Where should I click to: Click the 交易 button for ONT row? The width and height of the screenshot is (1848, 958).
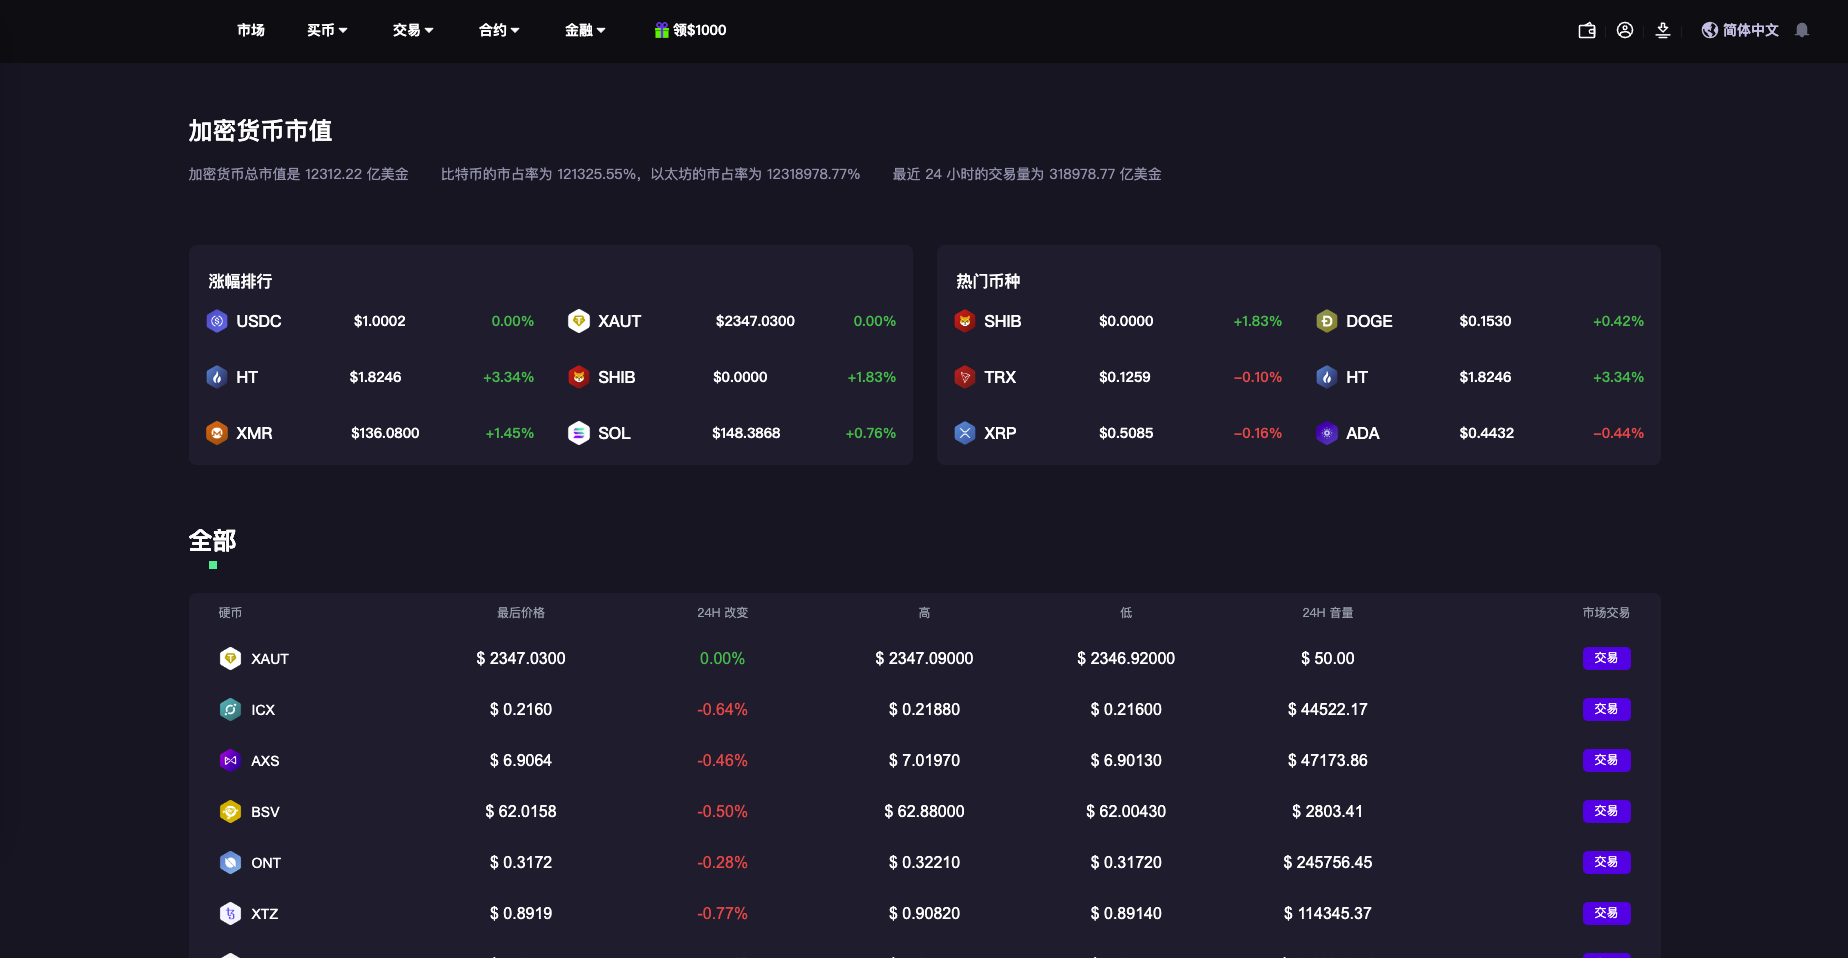tap(1606, 862)
